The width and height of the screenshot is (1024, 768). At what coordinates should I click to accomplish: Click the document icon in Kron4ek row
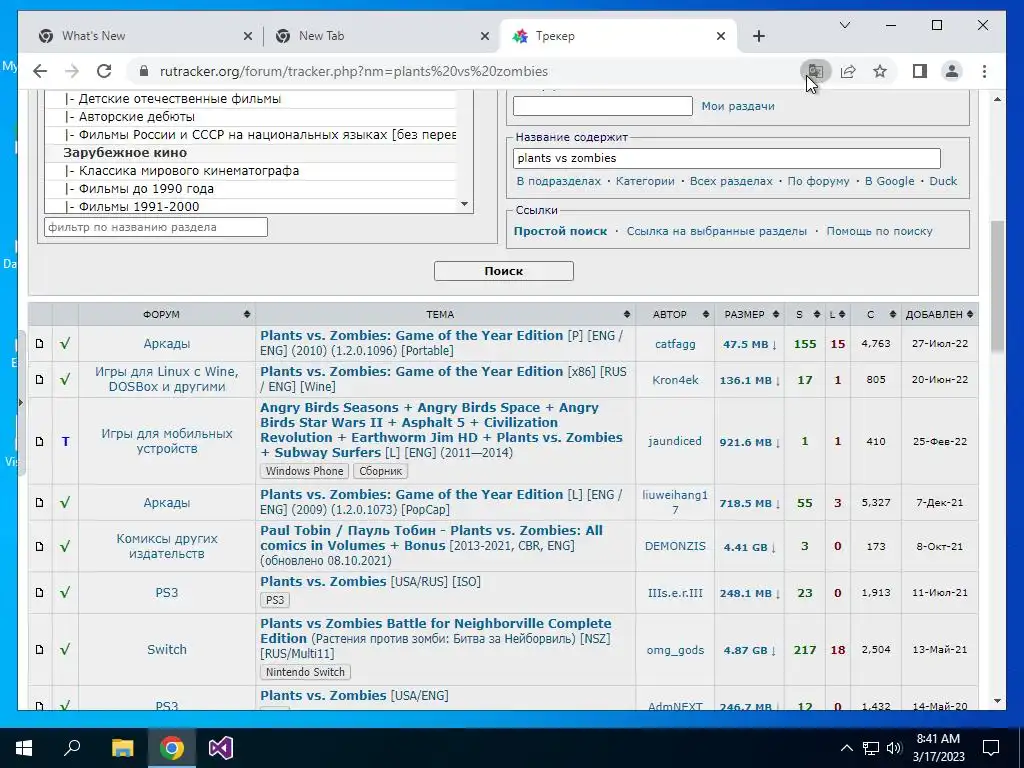point(40,379)
